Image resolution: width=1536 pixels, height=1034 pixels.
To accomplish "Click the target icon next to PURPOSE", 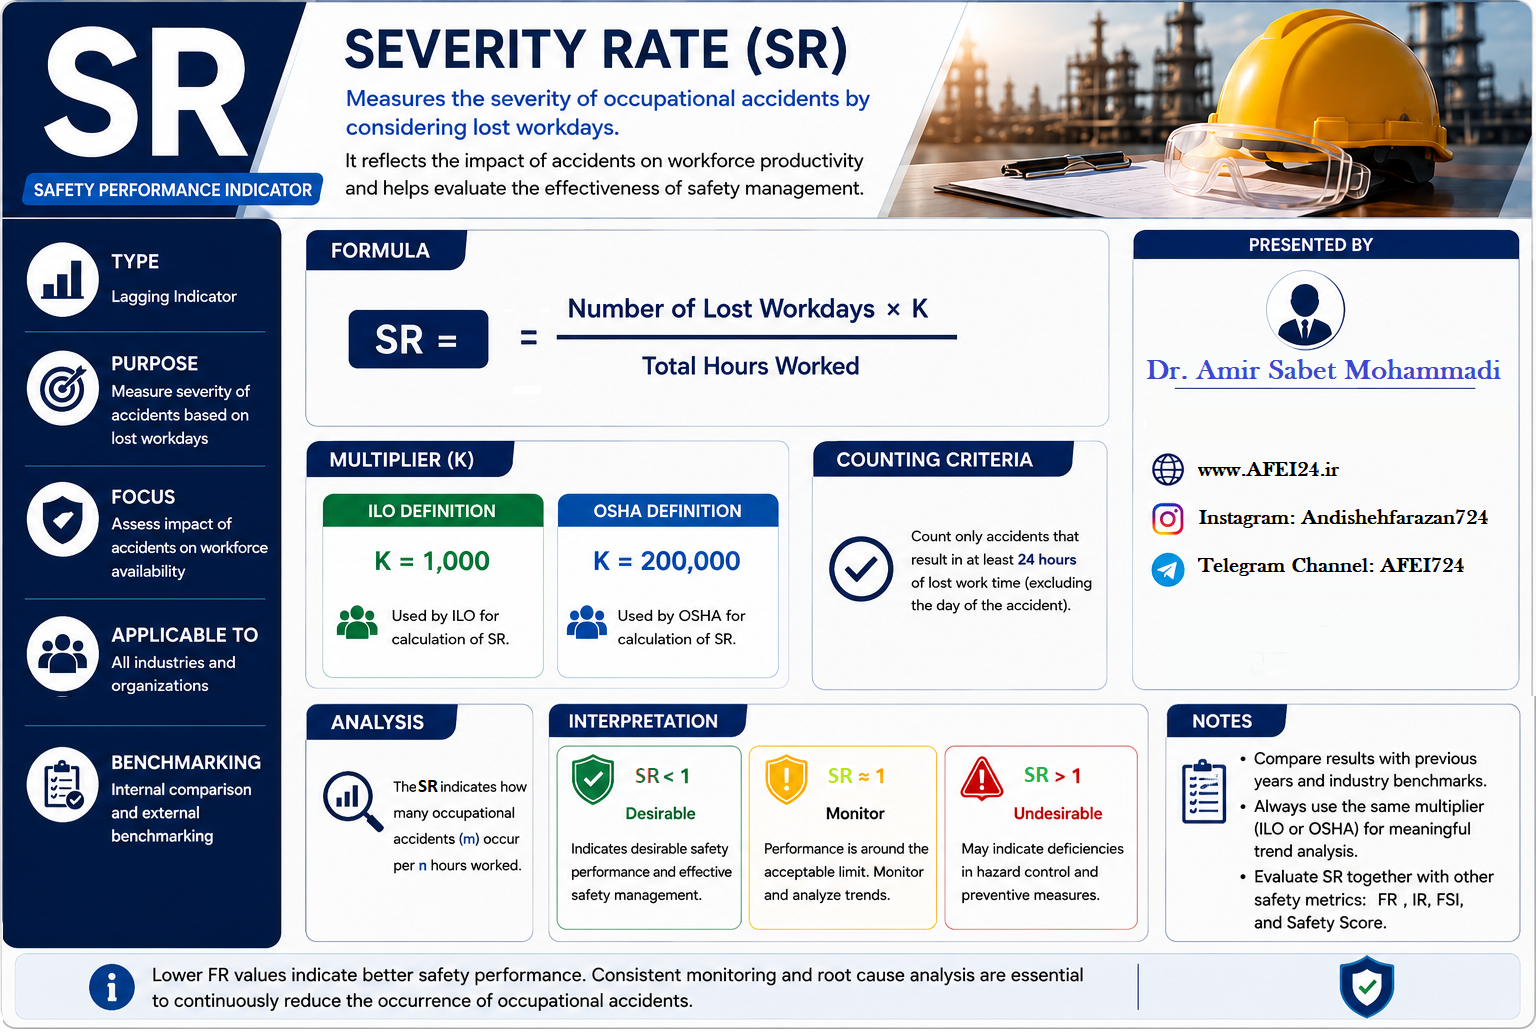I will (x=62, y=388).
